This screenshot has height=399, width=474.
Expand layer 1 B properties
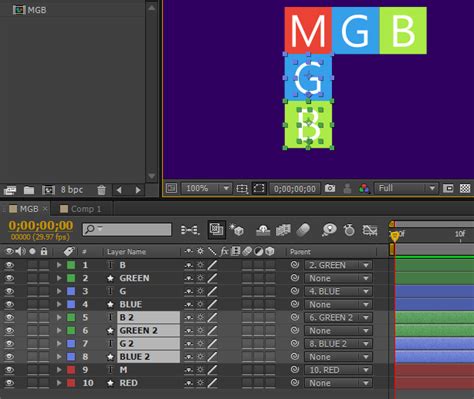pyautogui.click(x=59, y=265)
